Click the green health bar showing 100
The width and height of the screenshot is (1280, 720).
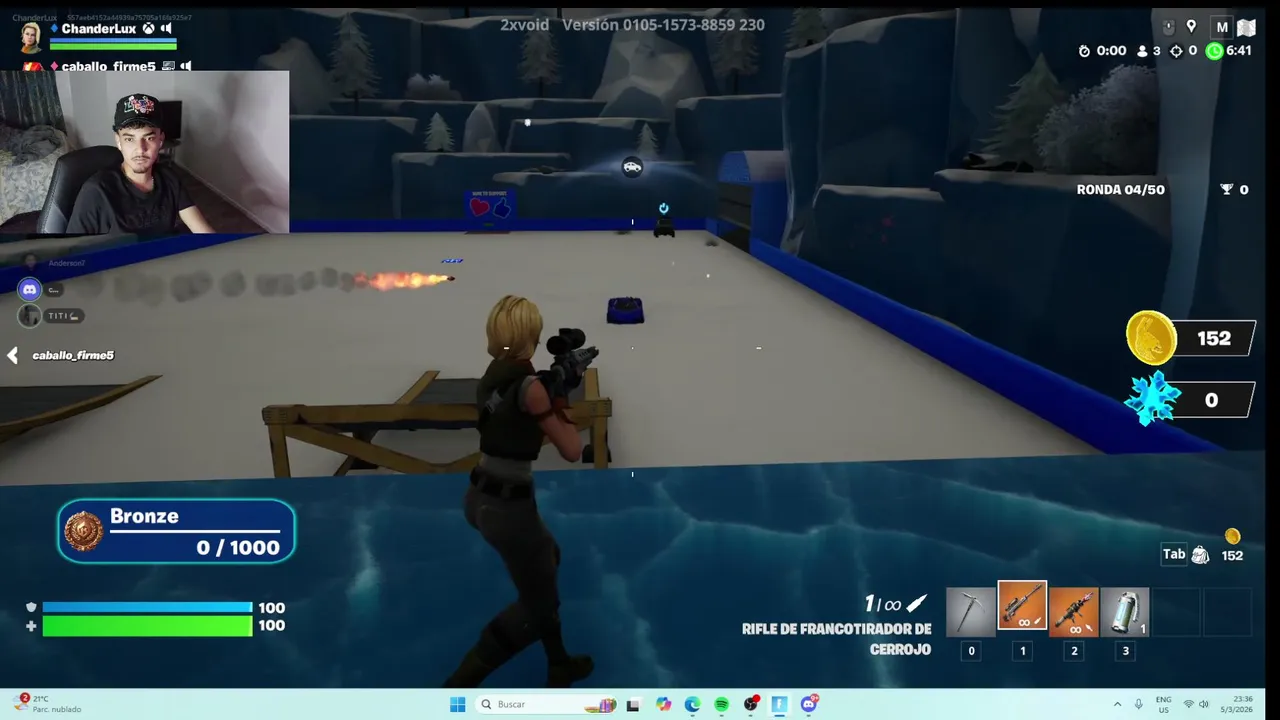(x=147, y=626)
